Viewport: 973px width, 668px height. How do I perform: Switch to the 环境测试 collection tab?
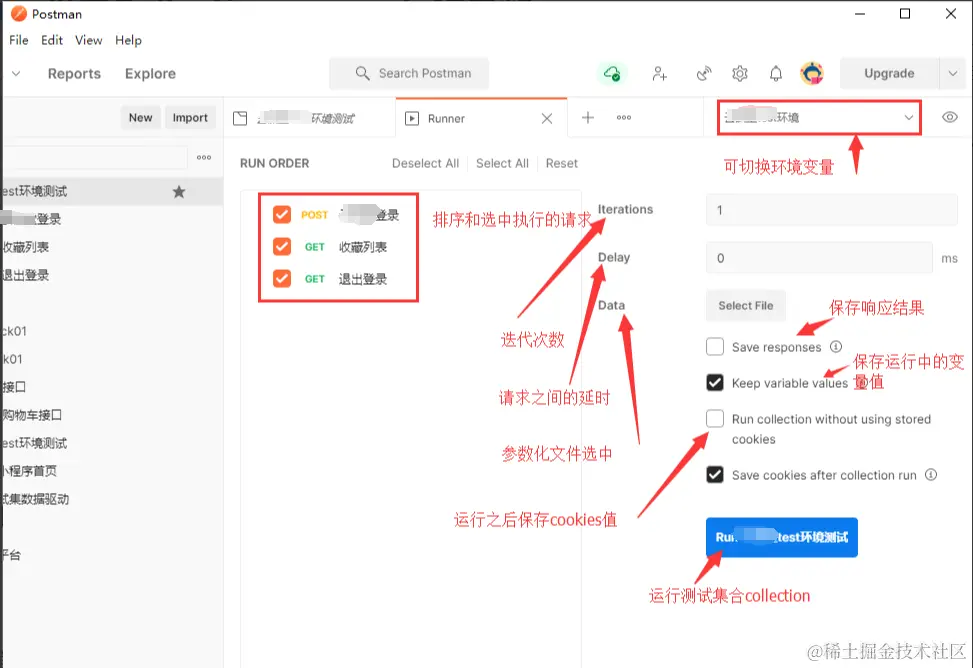click(x=309, y=118)
